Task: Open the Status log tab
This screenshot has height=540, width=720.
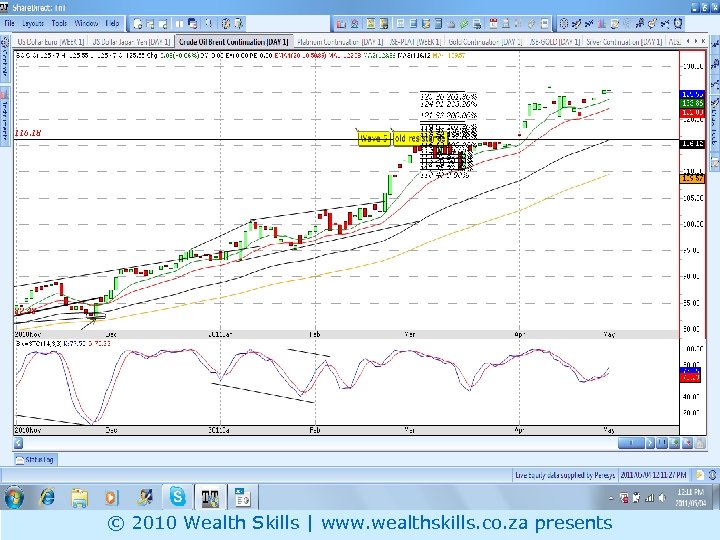Action: [x=35, y=460]
